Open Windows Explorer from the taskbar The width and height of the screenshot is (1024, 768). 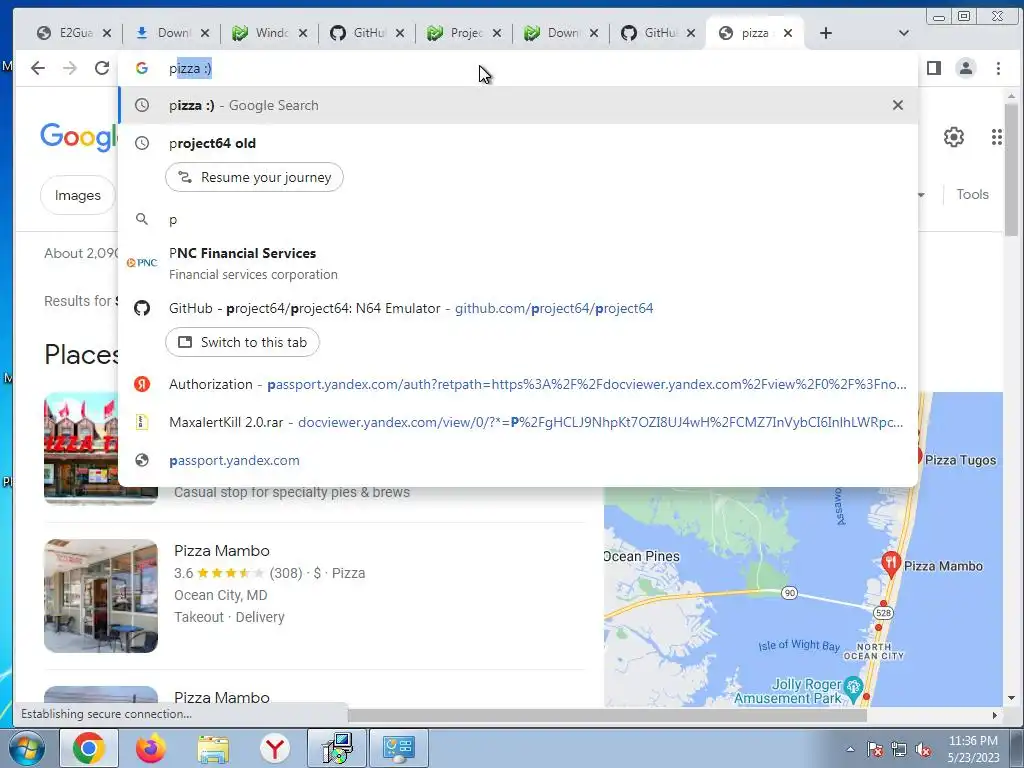214,748
